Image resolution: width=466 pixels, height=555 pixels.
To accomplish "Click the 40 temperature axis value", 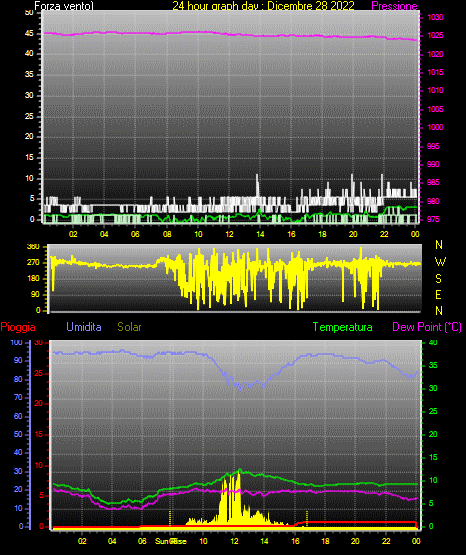I will click(433, 342).
